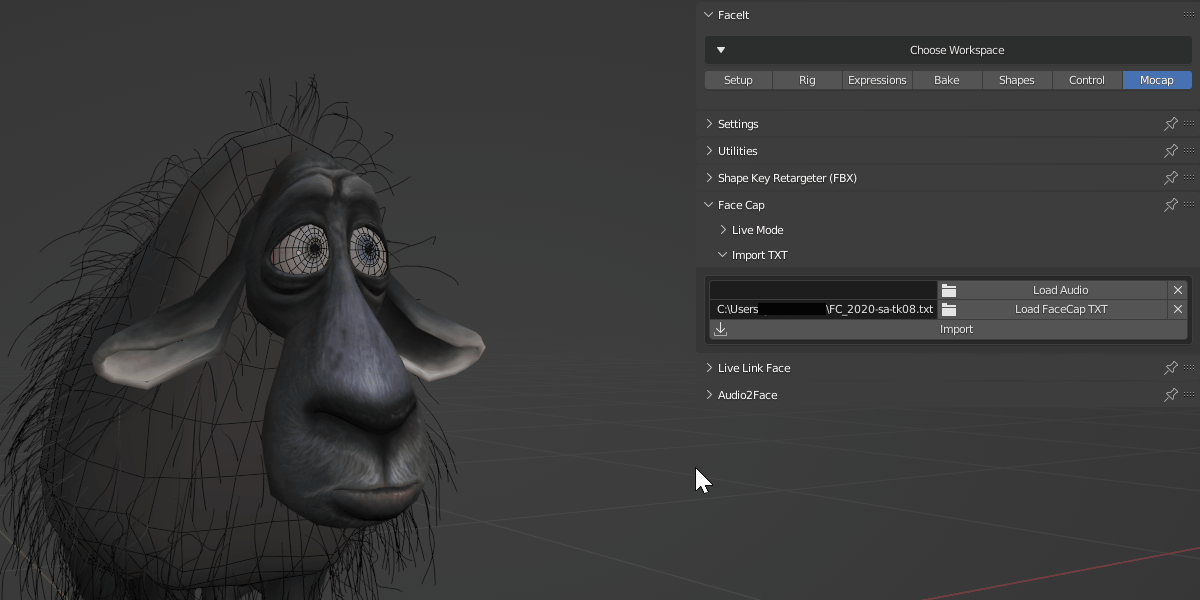Collapse the FaceIt panel

(x=709, y=15)
